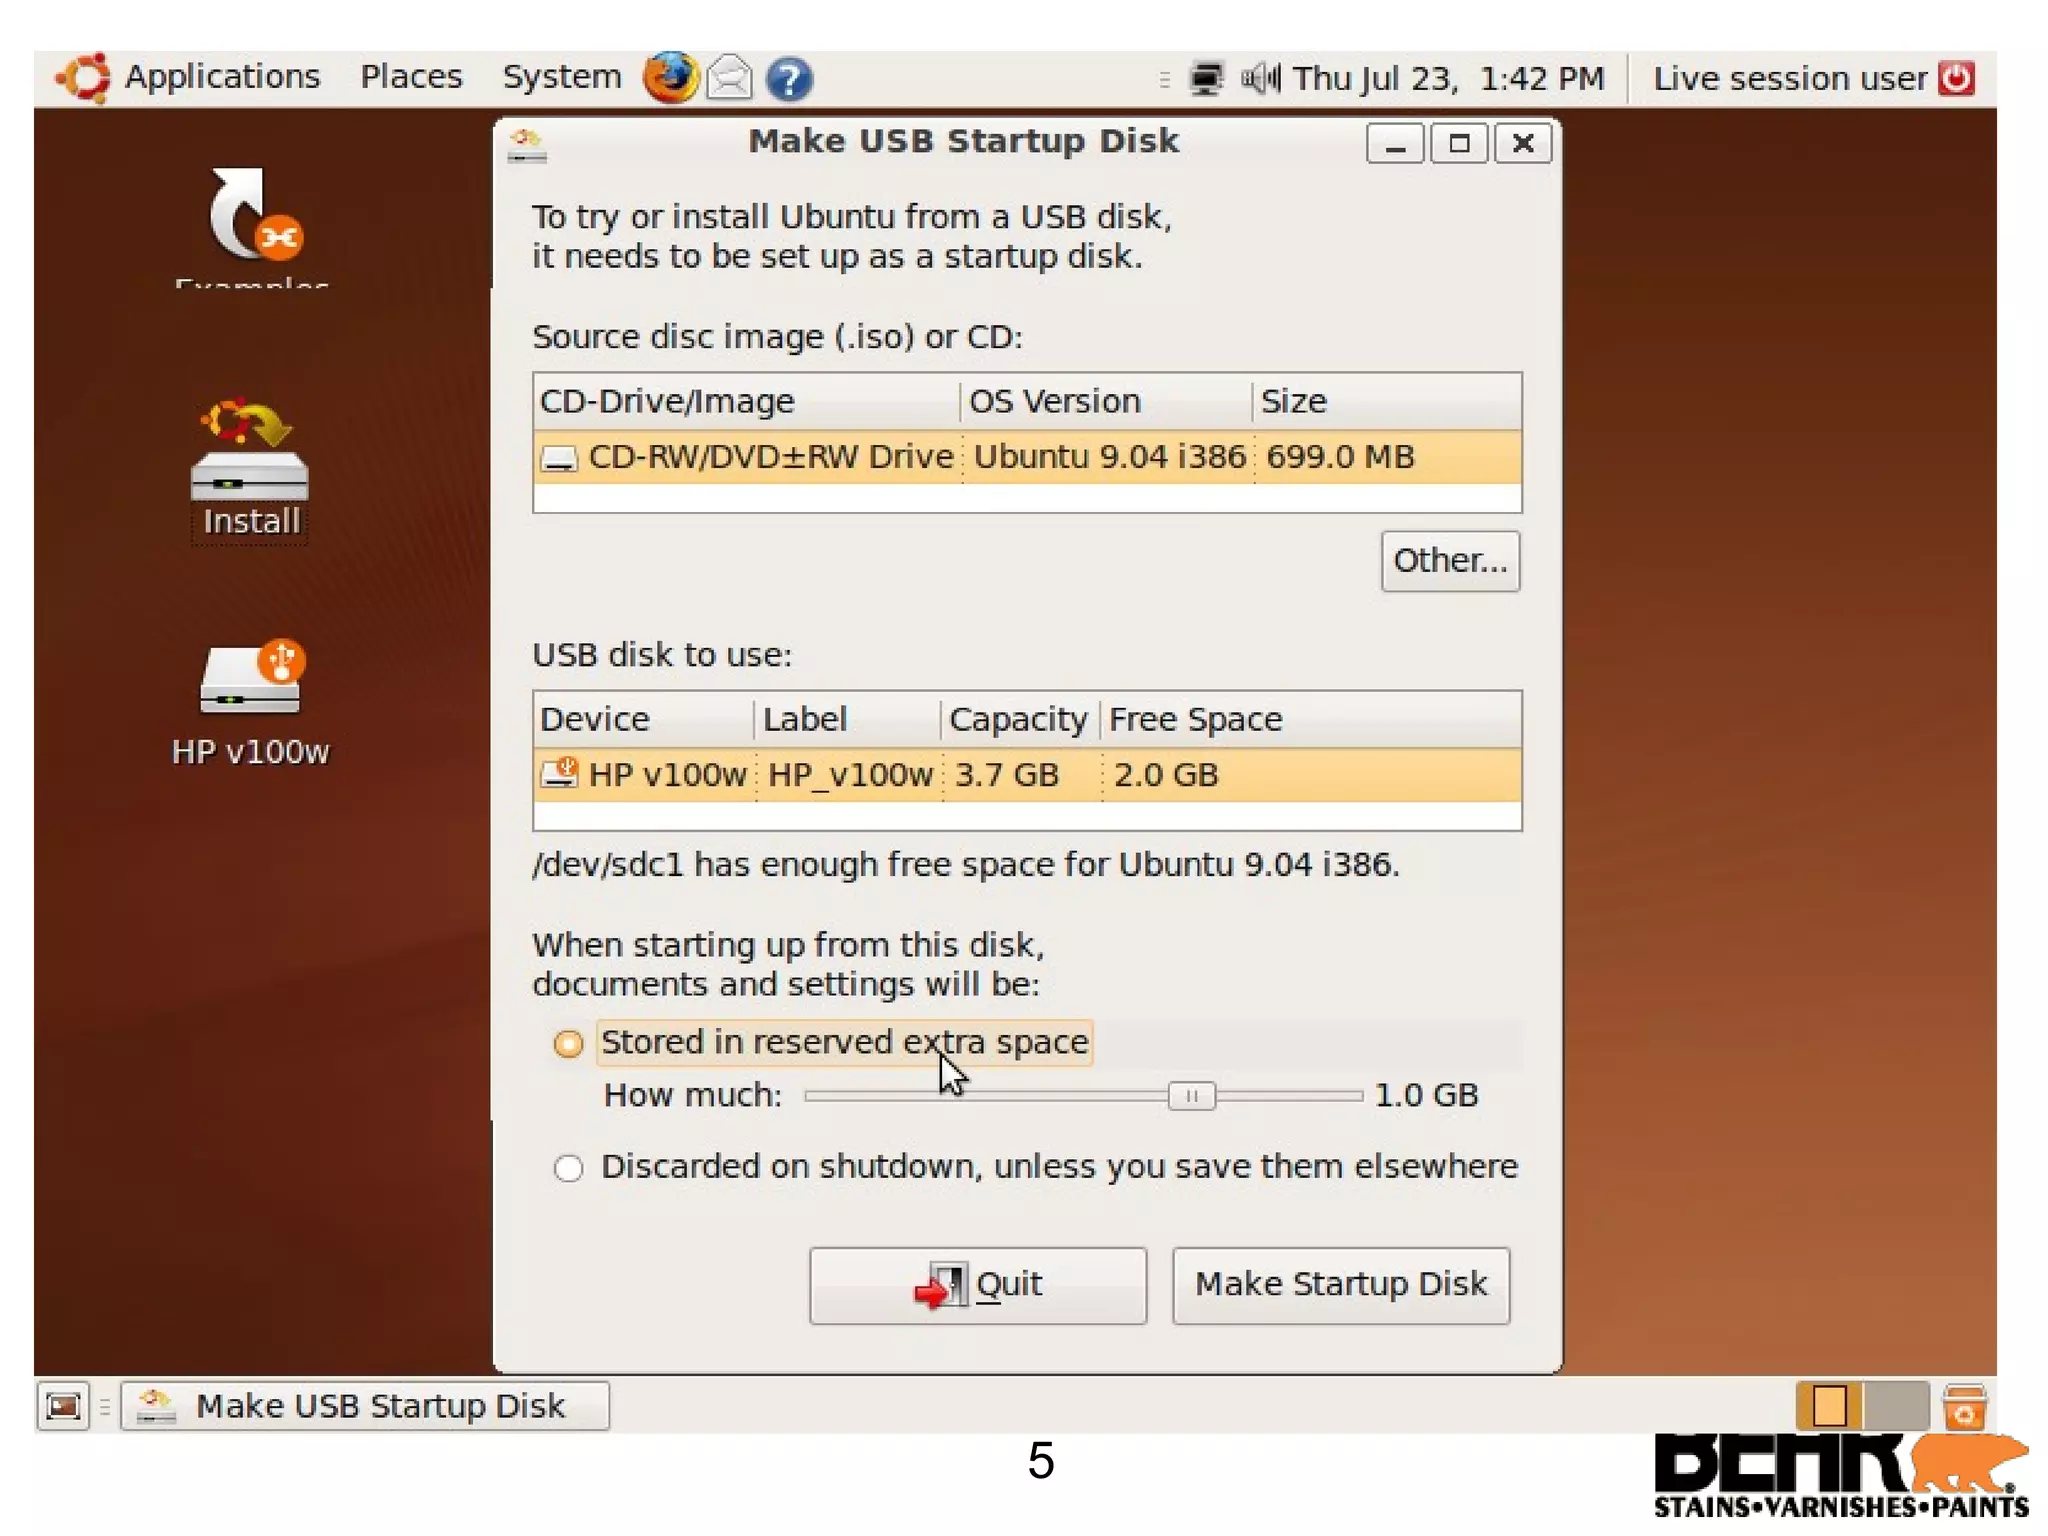The height and width of the screenshot is (1536, 2048).
Task: Click the Evolution mail envelope icon
Action: (x=729, y=78)
